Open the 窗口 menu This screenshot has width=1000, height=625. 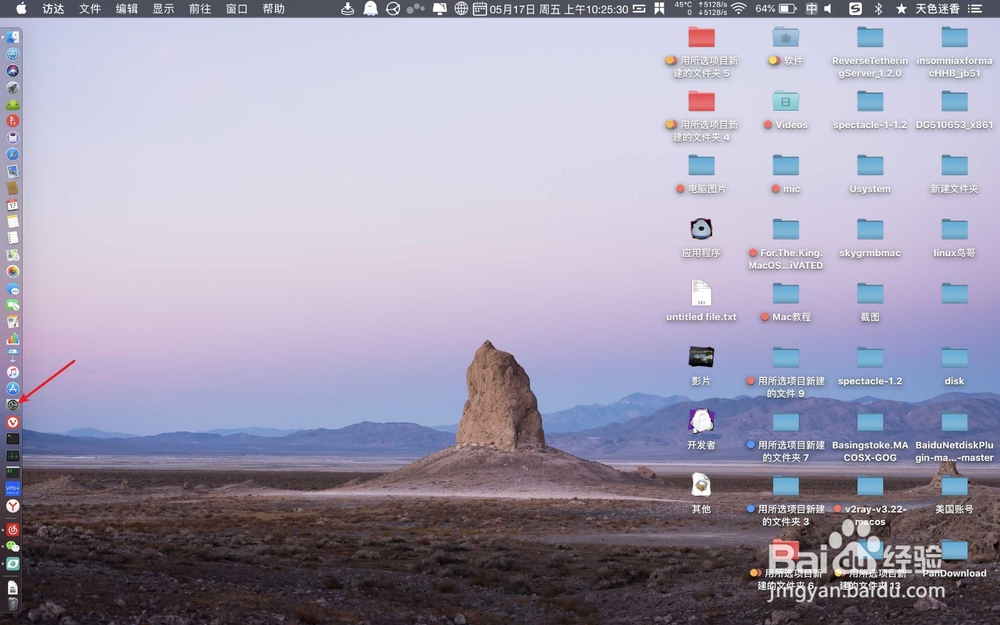tap(237, 8)
